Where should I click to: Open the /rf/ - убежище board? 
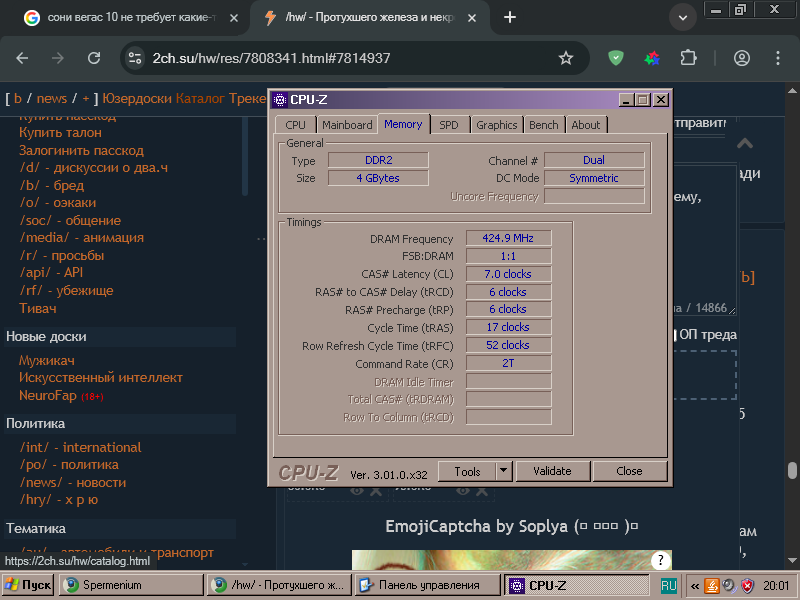pos(66,290)
